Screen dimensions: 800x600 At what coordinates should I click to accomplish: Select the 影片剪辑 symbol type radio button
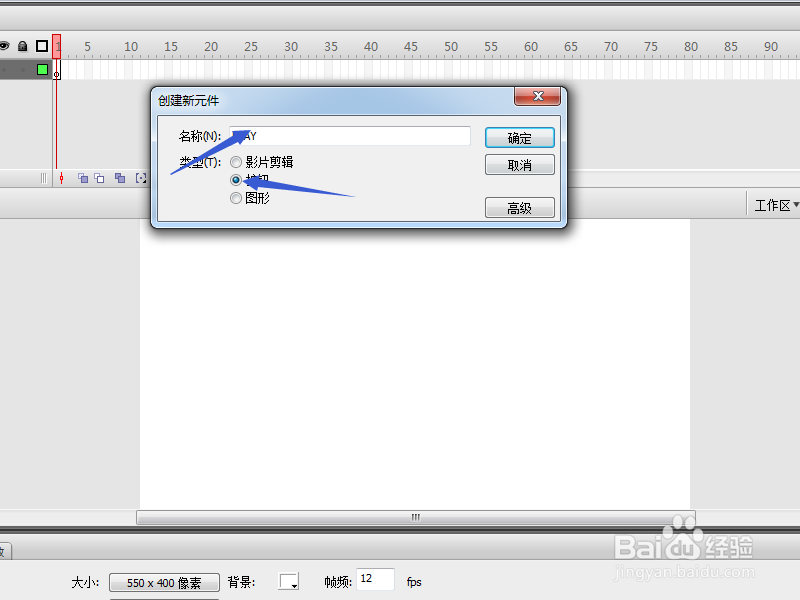[x=236, y=162]
